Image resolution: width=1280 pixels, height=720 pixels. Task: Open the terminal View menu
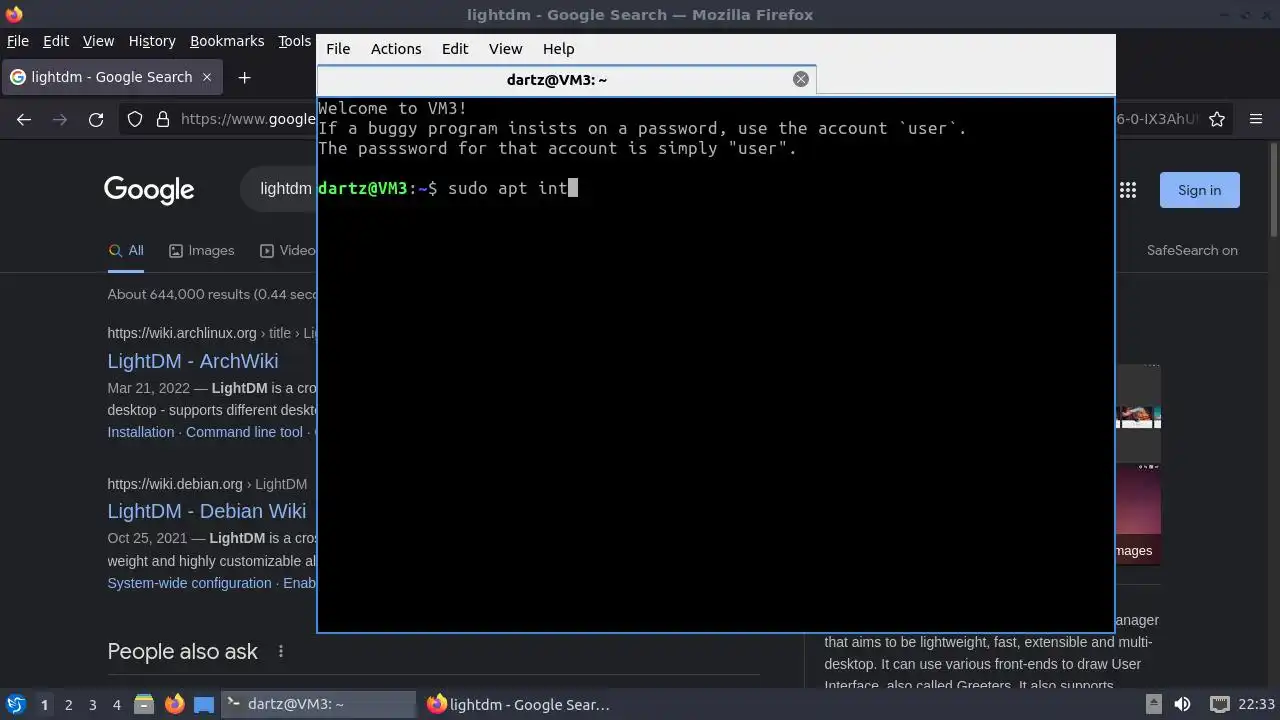[505, 48]
